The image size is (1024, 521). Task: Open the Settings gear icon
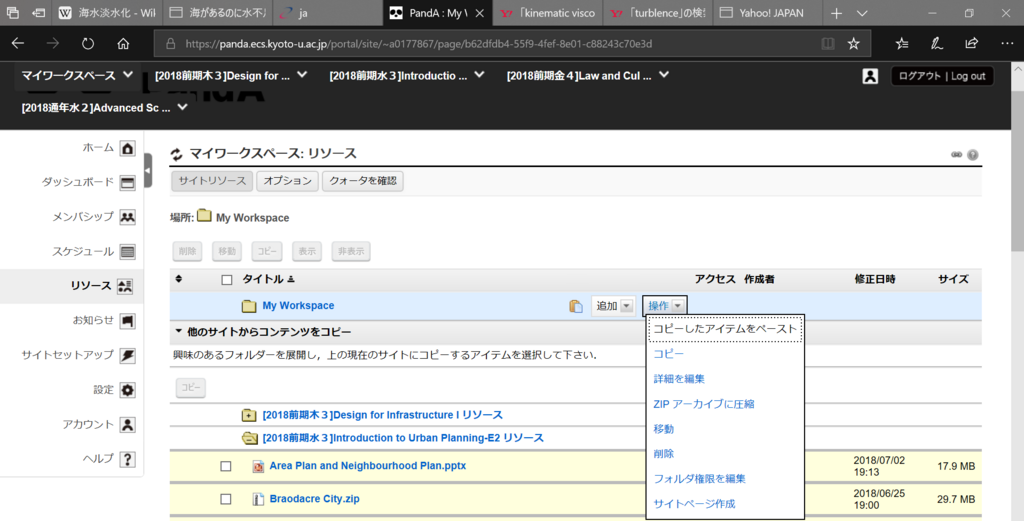click(127, 390)
